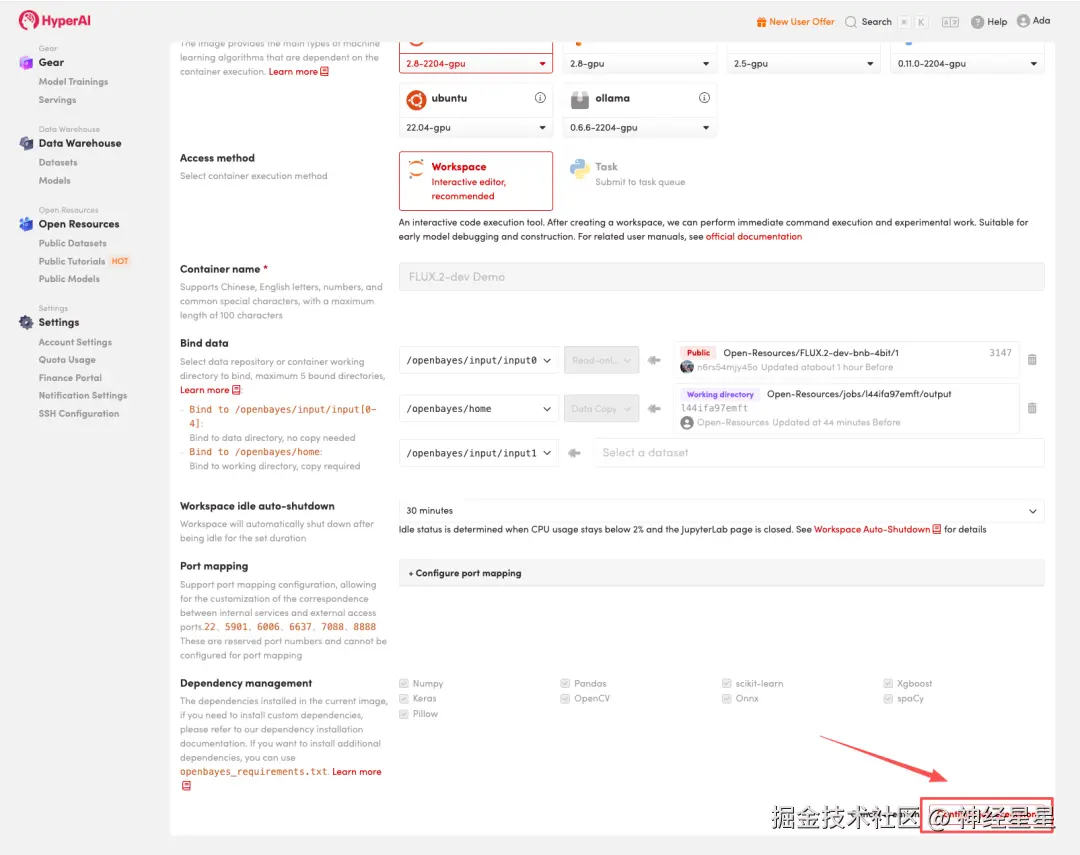Open the 30 minutes idle shutdown dropdown
Image resolution: width=1080 pixels, height=855 pixels.
(x=721, y=511)
